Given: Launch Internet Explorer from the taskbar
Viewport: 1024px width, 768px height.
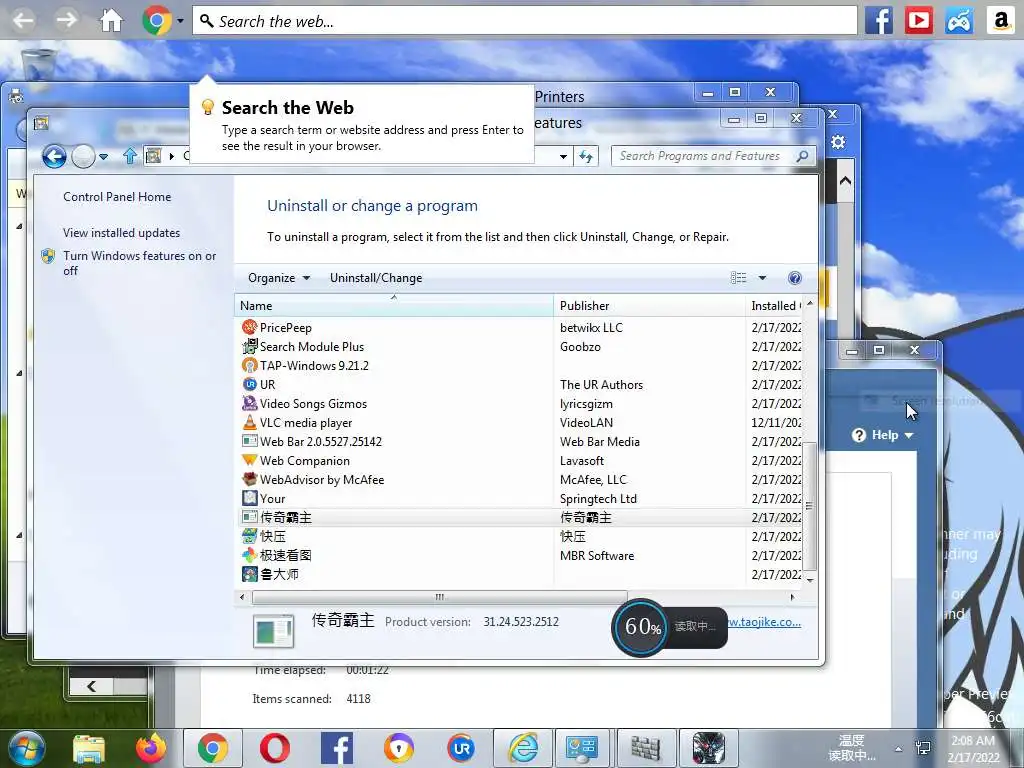Looking at the screenshot, I should 524,748.
